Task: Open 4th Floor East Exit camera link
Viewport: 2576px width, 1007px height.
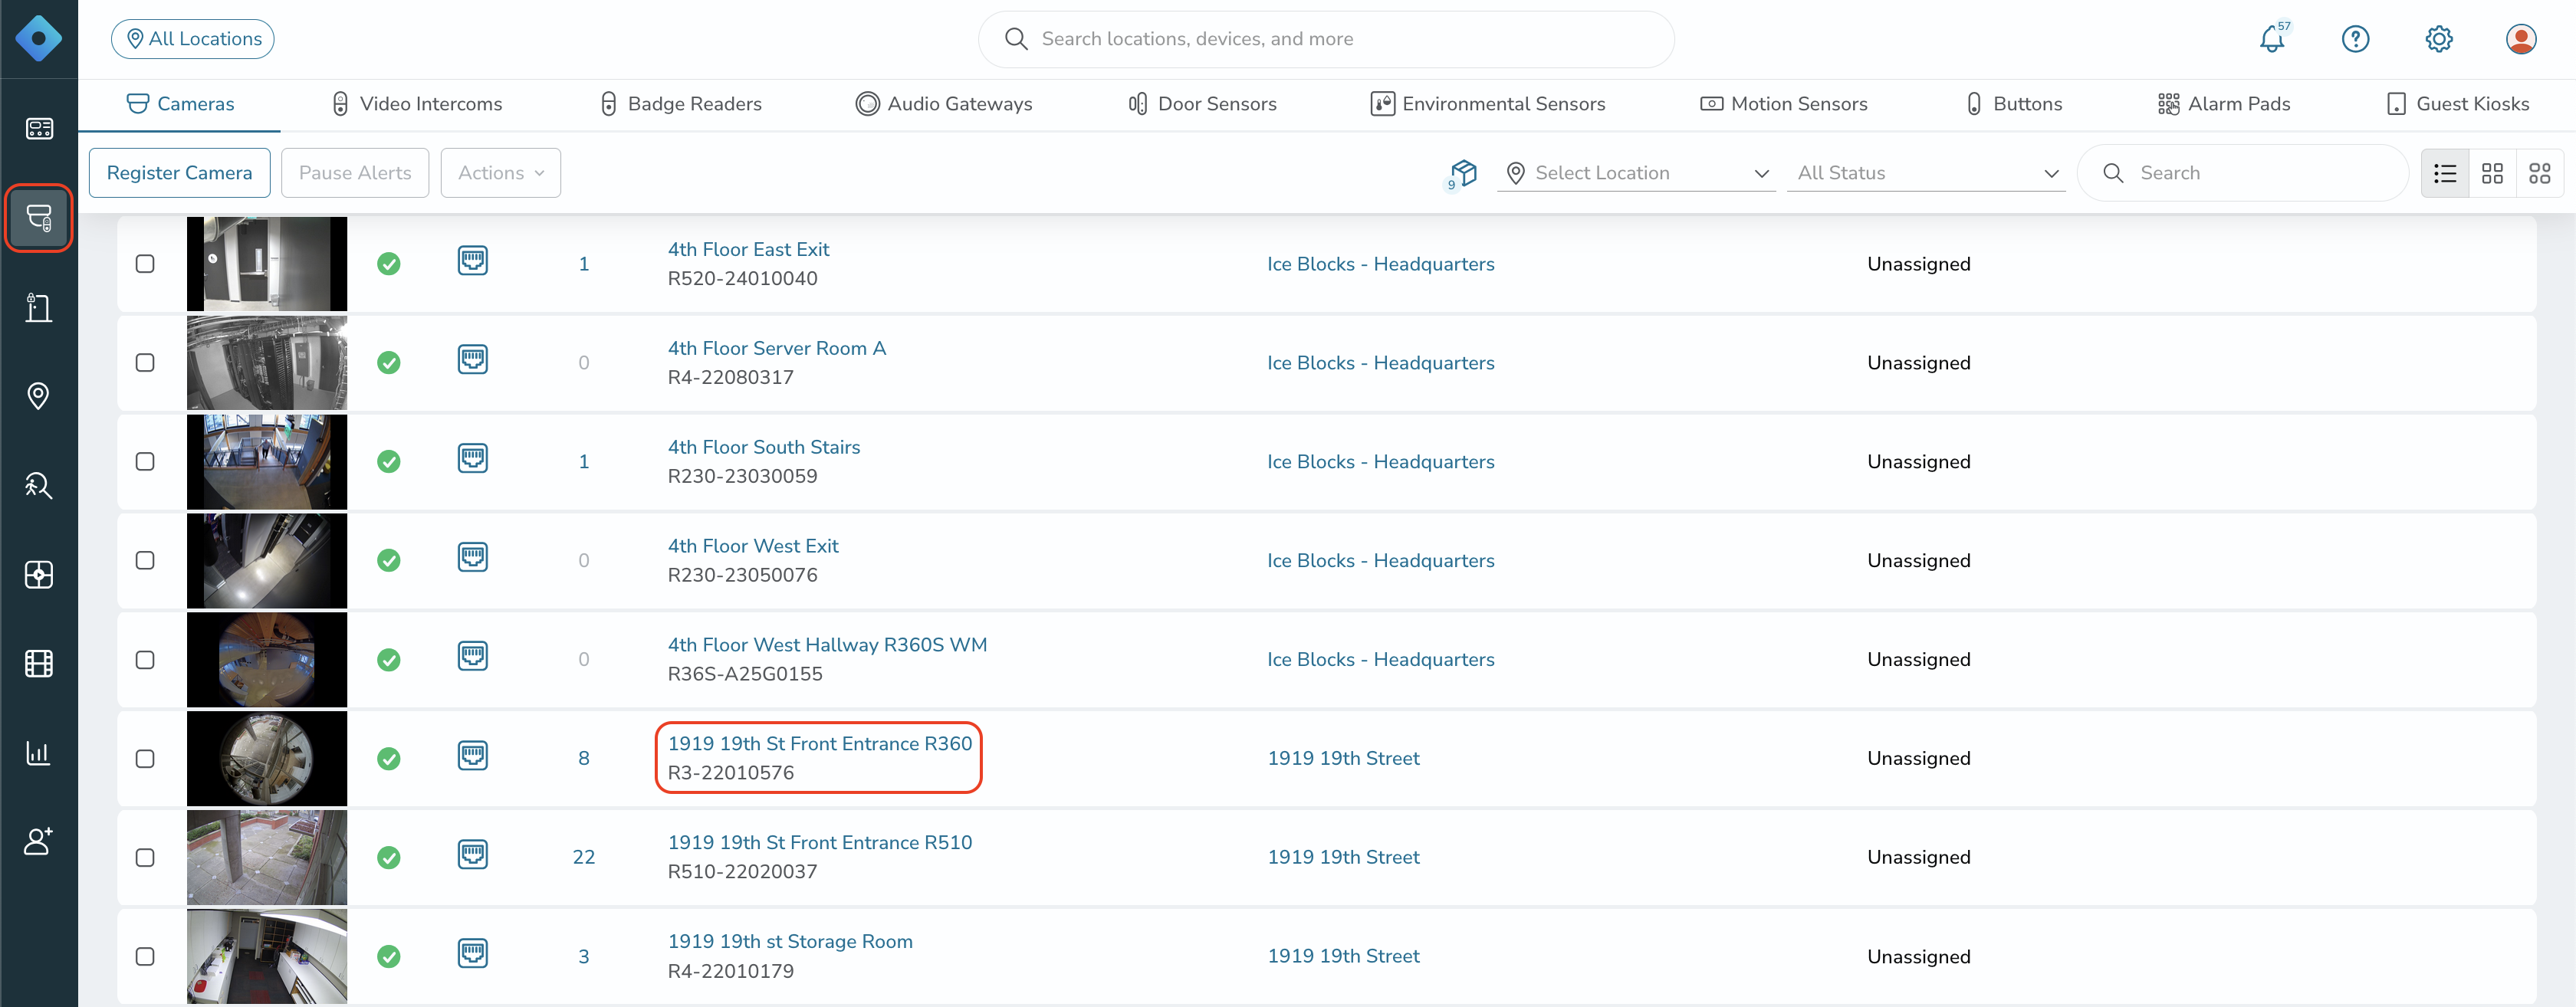Action: click(x=749, y=249)
